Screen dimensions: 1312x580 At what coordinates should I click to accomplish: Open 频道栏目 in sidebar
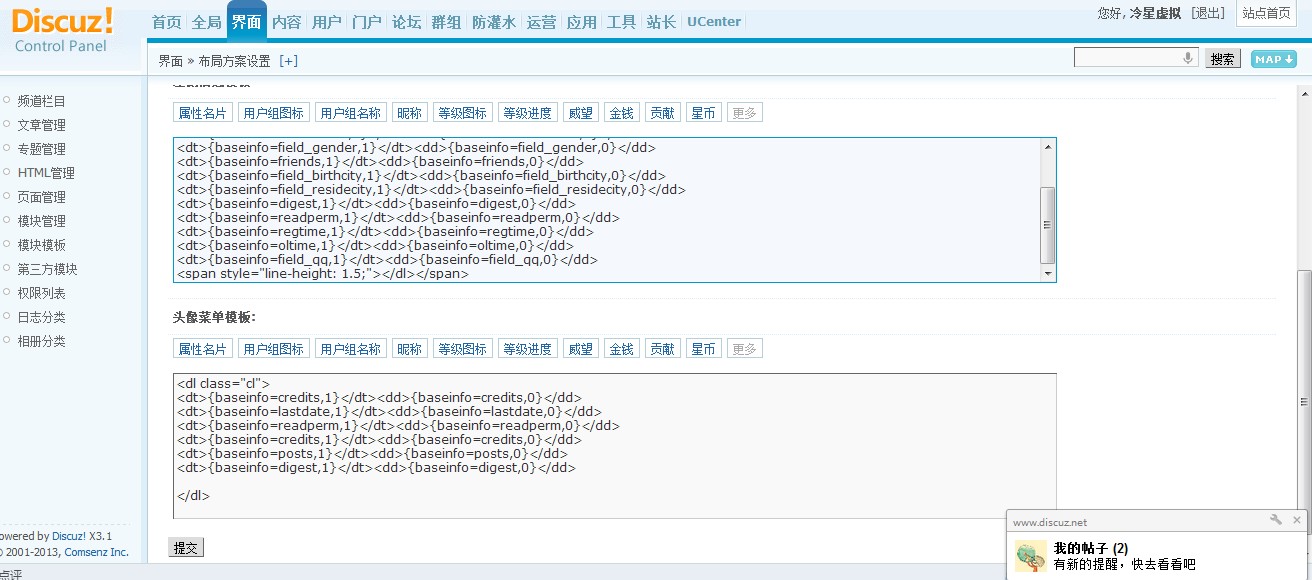41,101
